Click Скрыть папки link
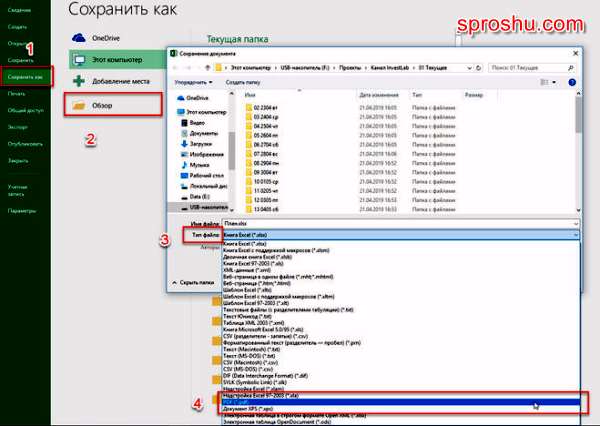Viewport: 600px width, 426px height. tap(203, 283)
